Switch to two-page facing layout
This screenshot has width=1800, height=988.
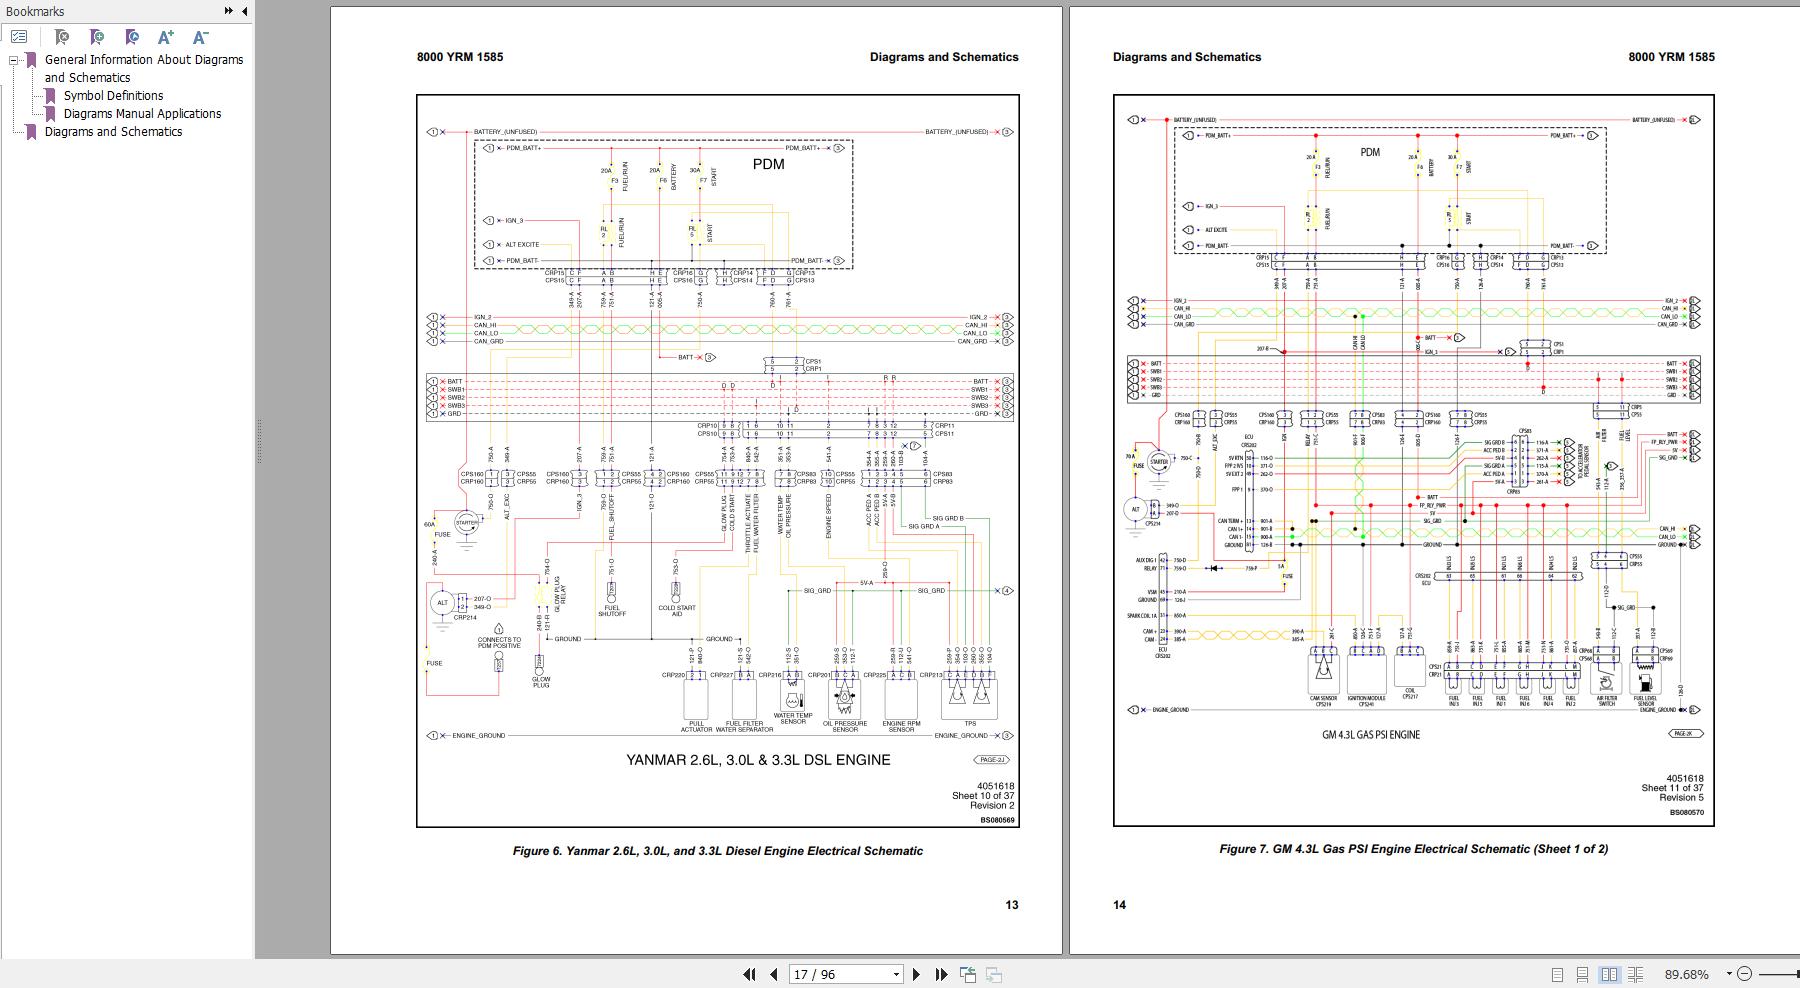point(1609,974)
